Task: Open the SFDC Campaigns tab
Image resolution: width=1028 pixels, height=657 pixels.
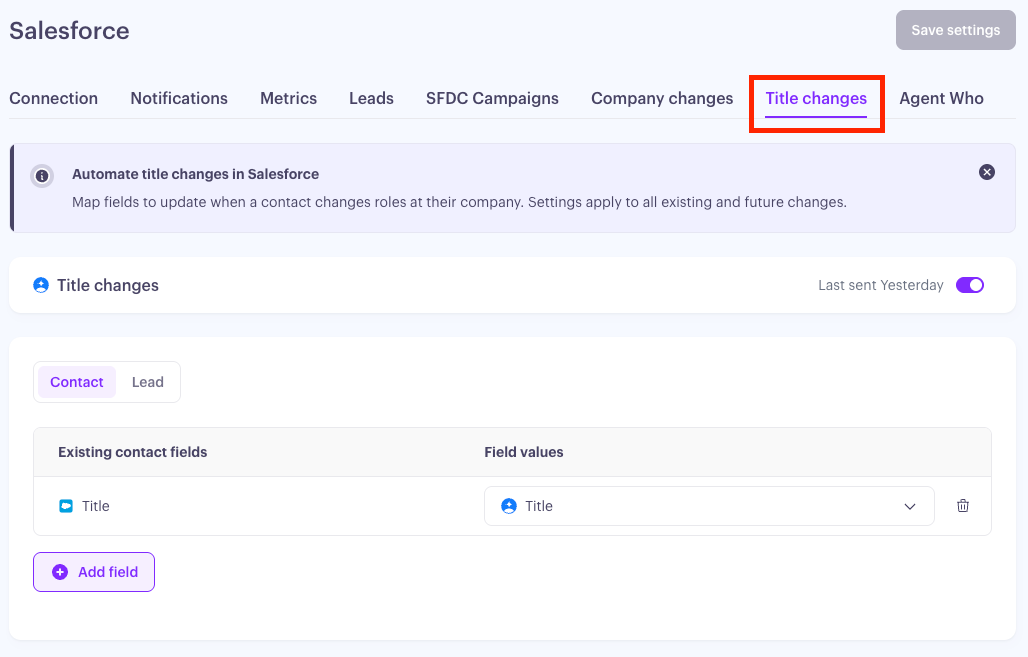Action: (492, 98)
